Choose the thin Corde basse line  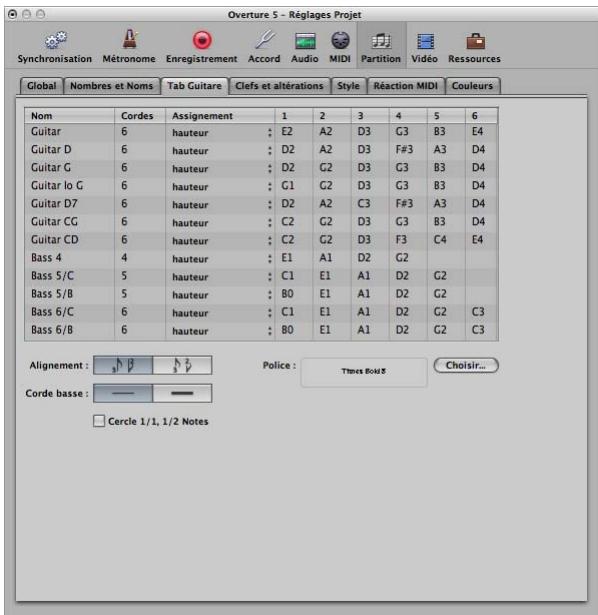[123, 393]
